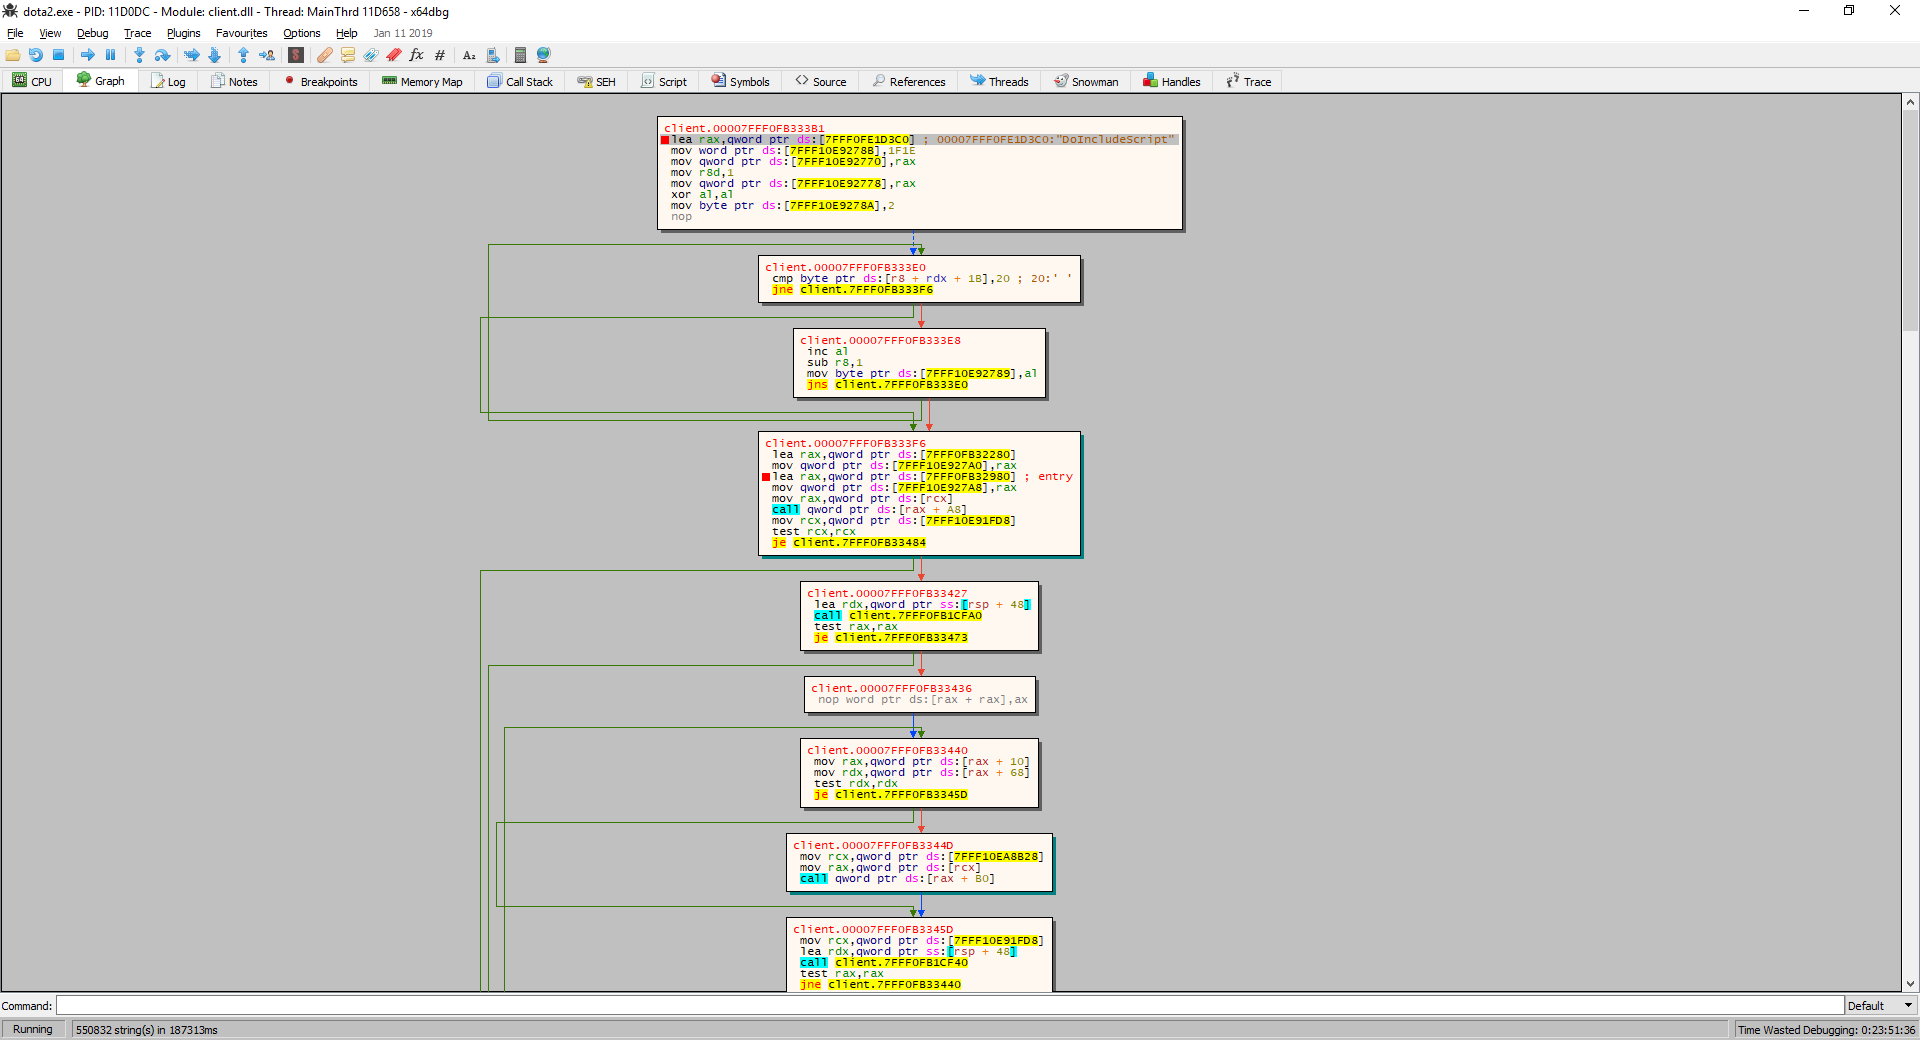Restart the debuggee with the restart icon

point(36,55)
